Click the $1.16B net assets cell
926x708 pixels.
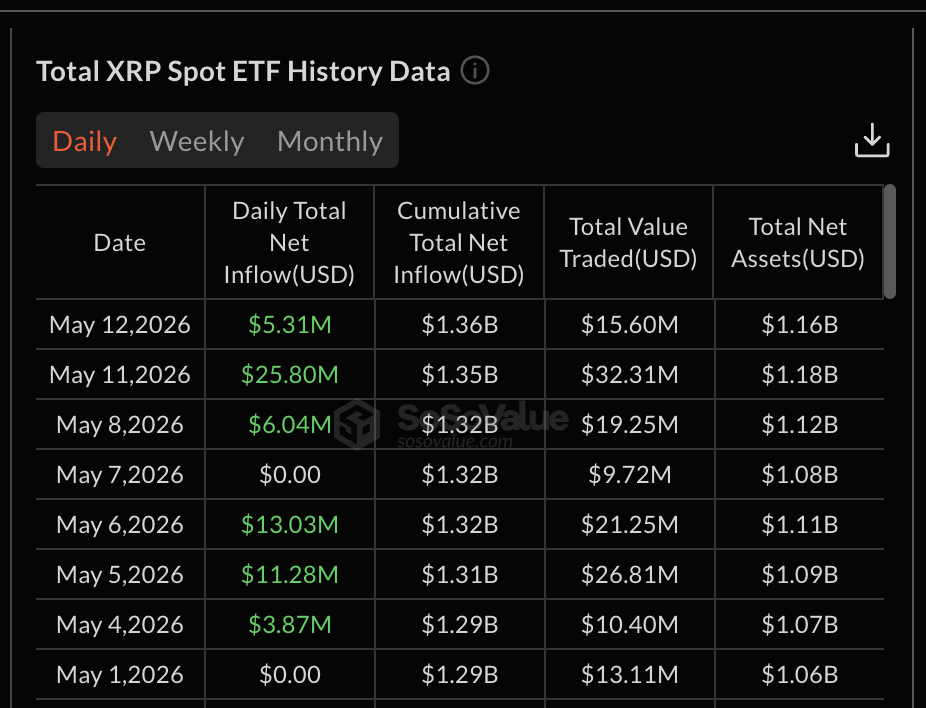tap(800, 324)
